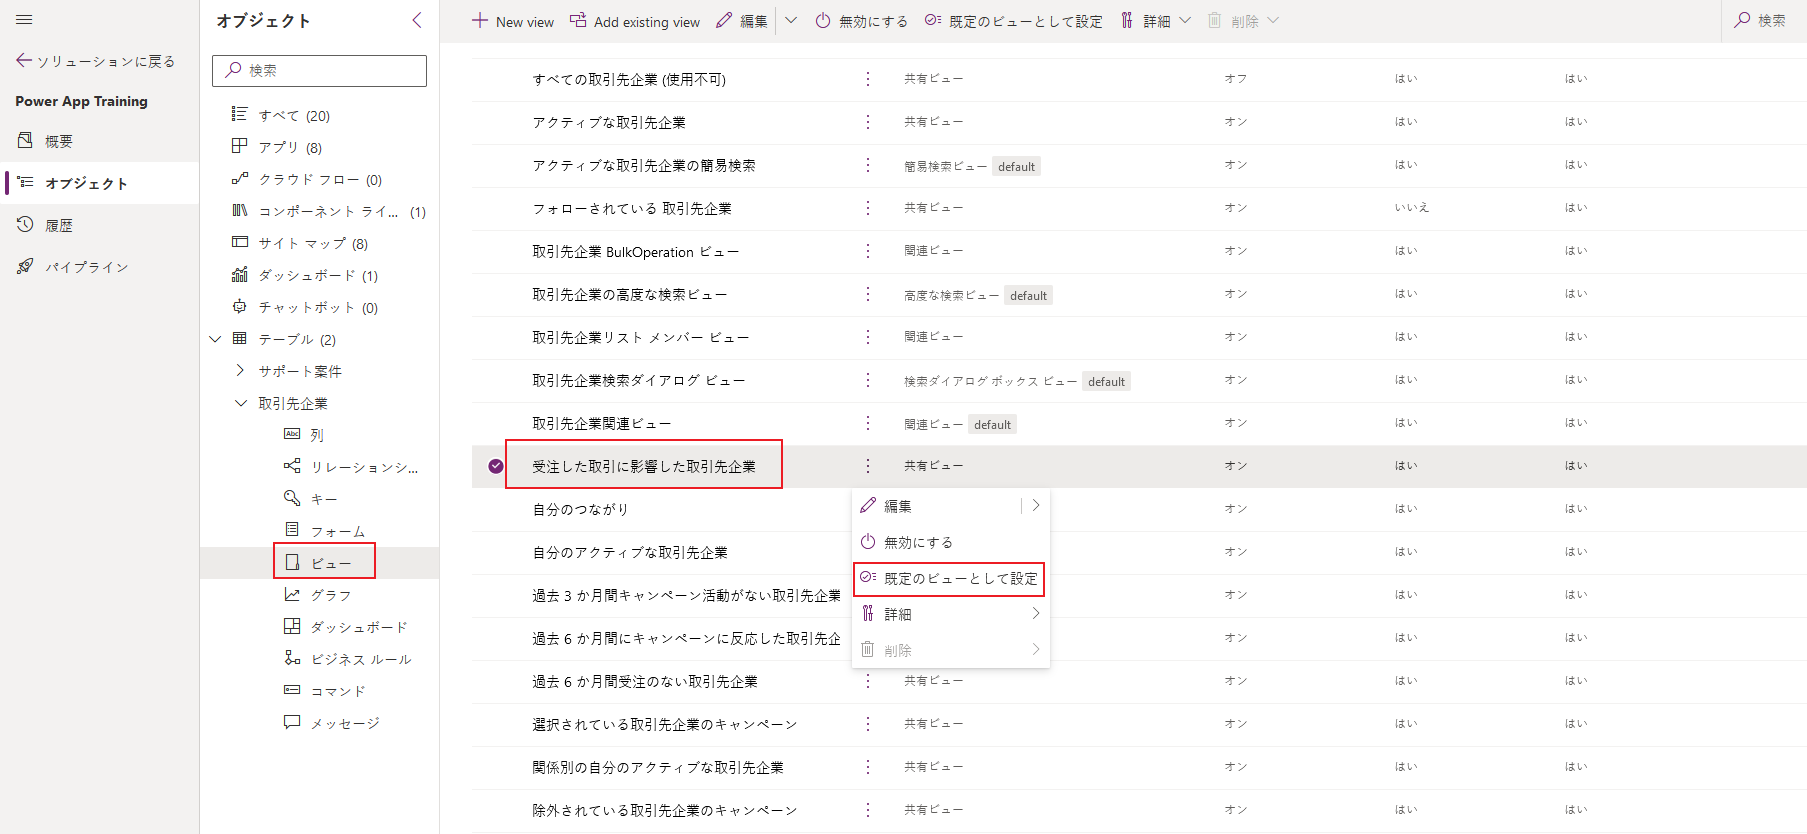Image resolution: width=1807 pixels, height=834 pixels.
Task: Select チャットボット (0) item
Action: pos(318,307)
